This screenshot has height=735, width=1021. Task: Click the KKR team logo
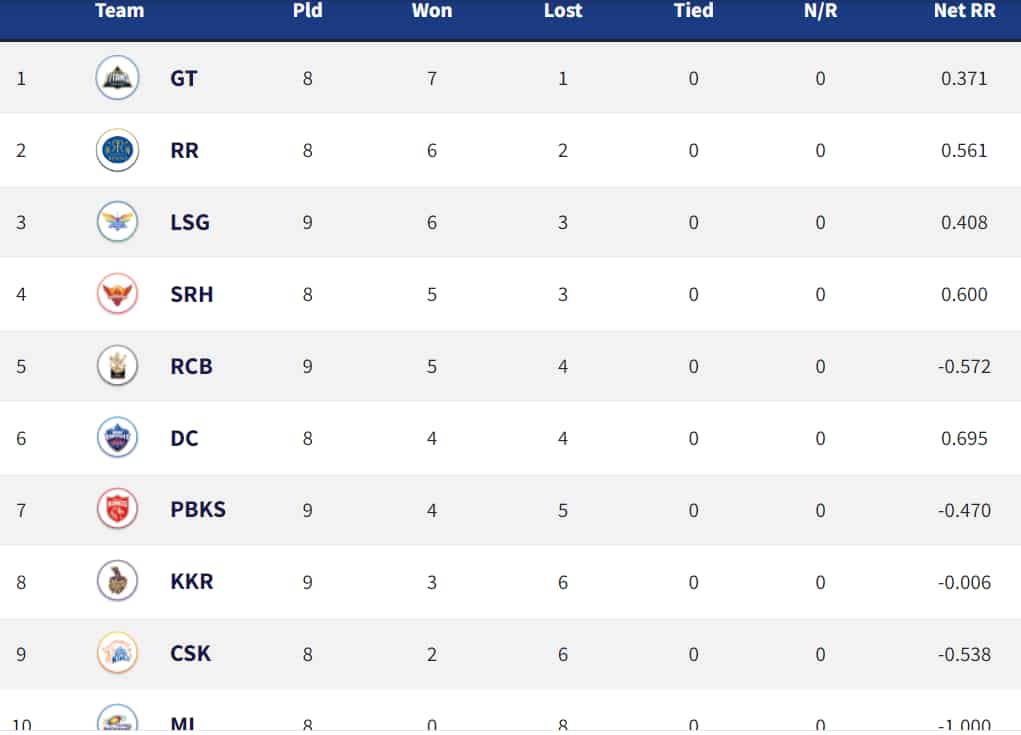[x=117, y=582]
